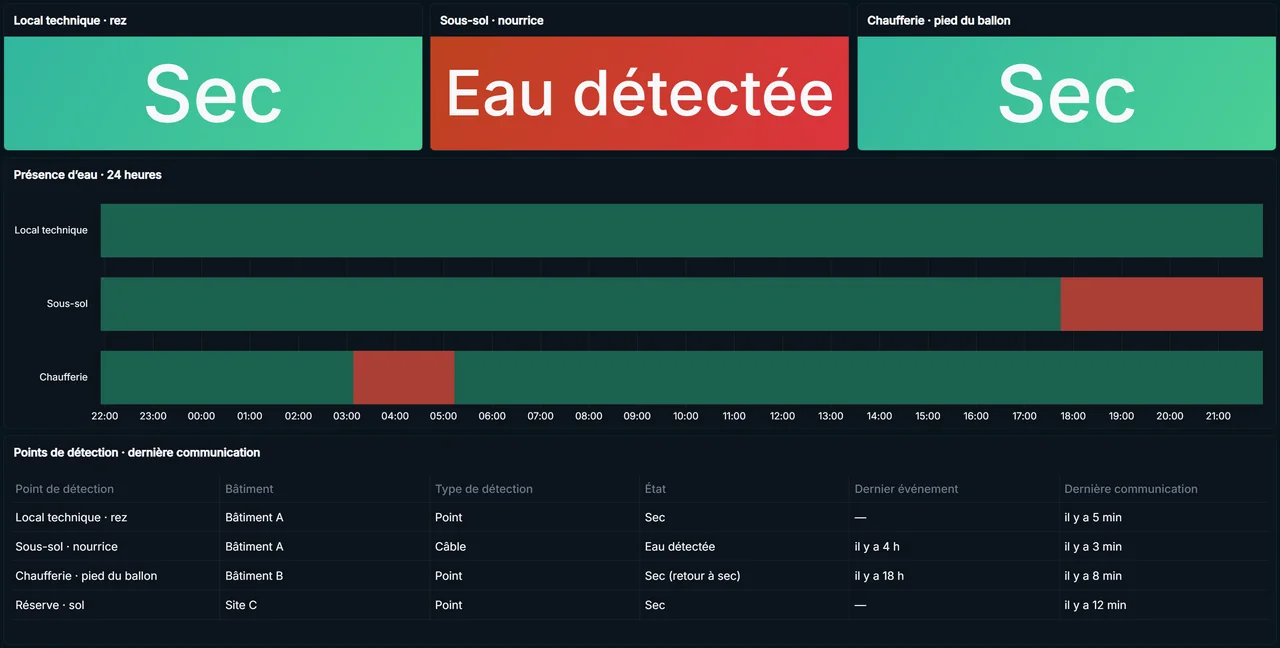1280x648 pixels.
Task: Open the Points de détection panel title
Action: point(137,453)
